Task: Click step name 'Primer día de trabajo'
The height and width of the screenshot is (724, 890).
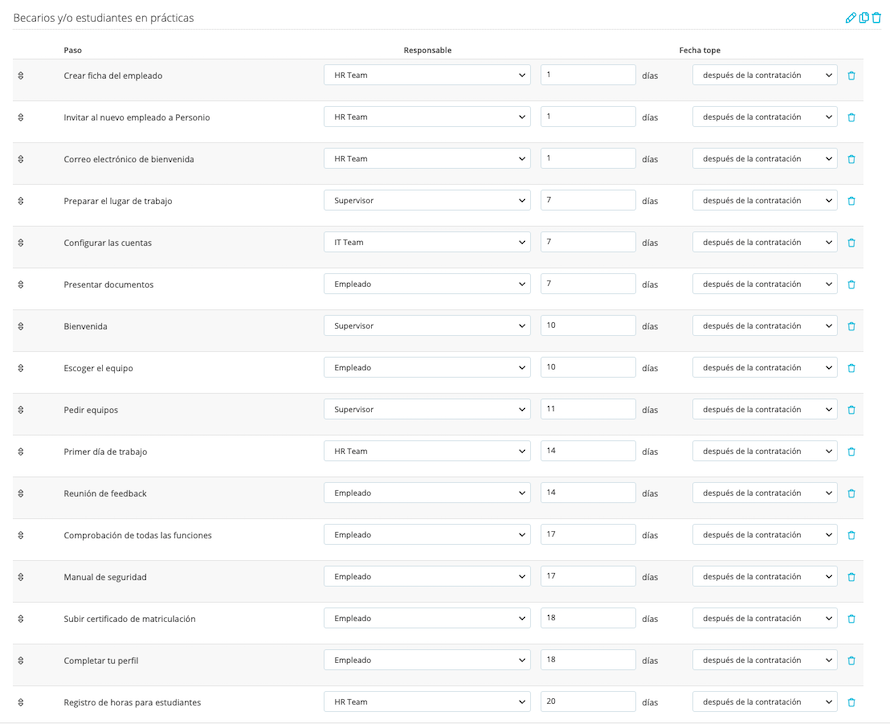Action: [105, 452]
